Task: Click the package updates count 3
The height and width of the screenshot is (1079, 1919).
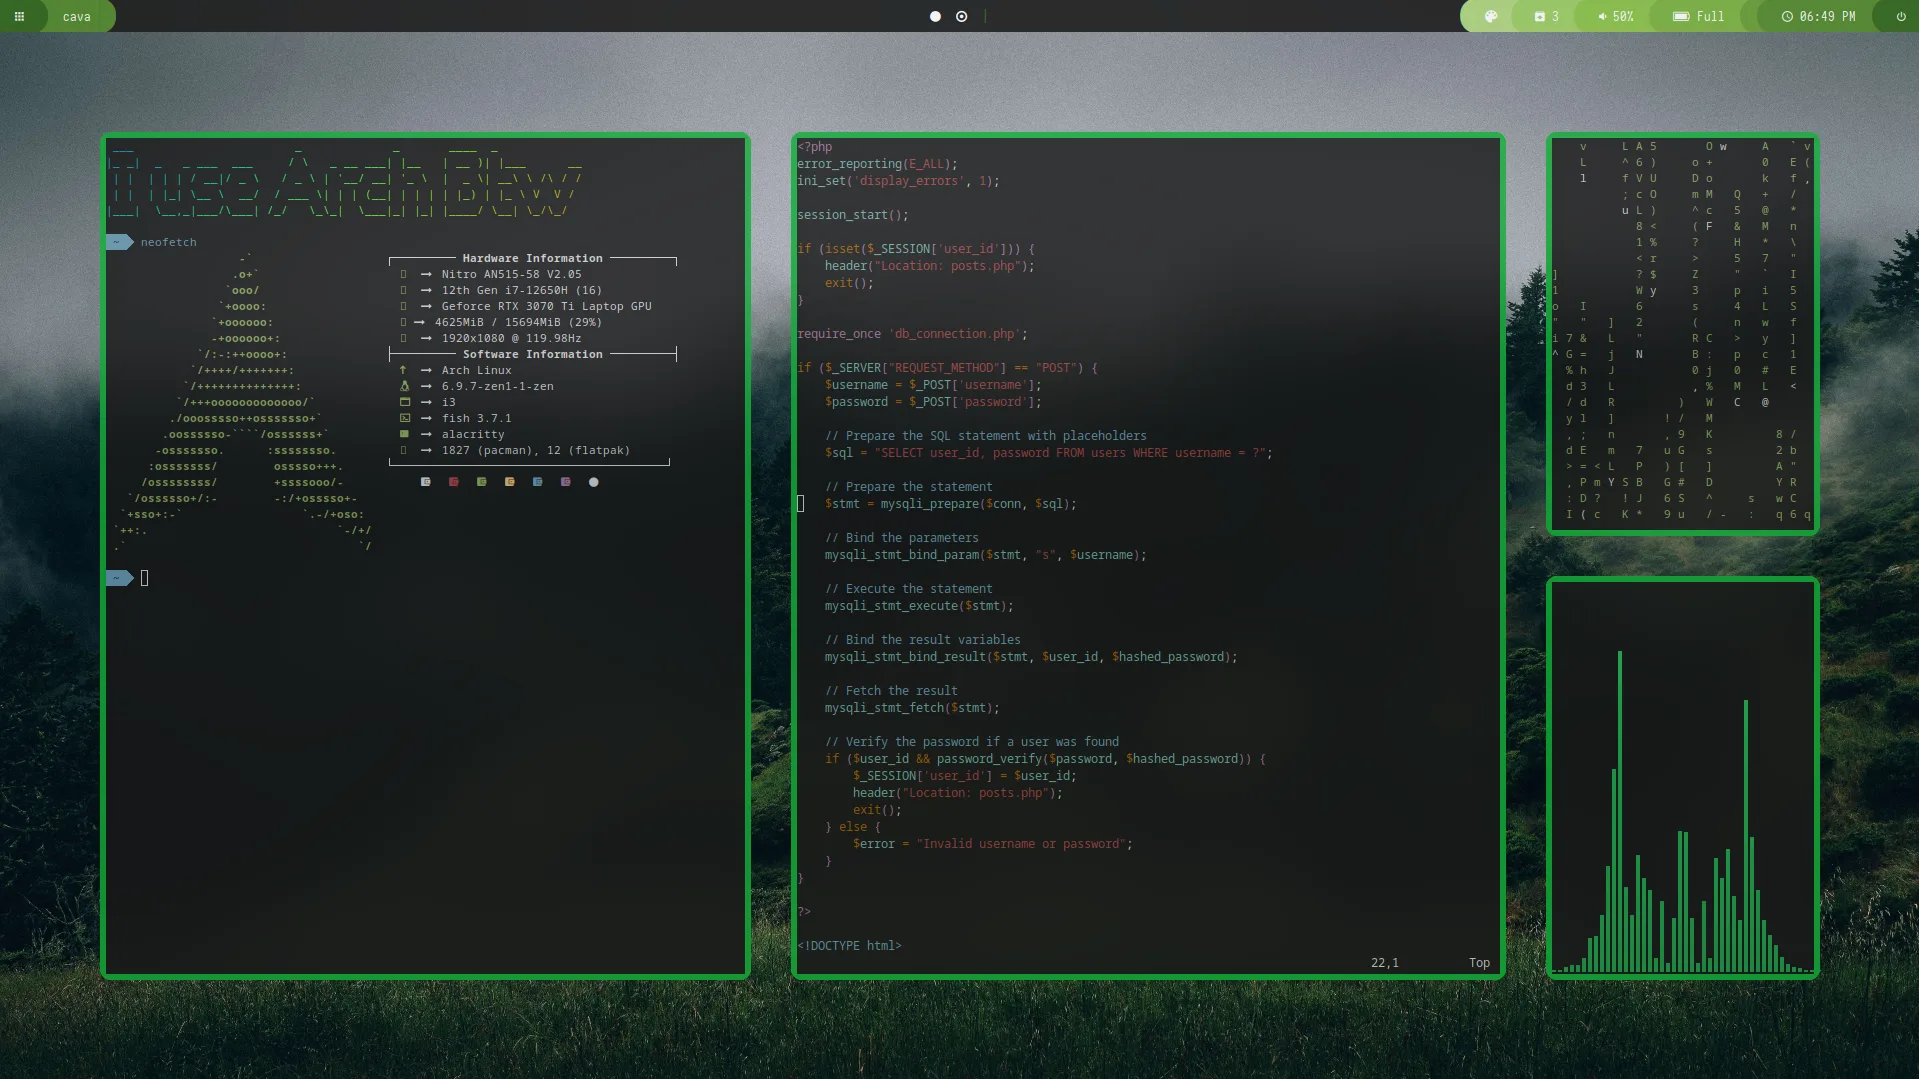Action: coord(1547,16)
